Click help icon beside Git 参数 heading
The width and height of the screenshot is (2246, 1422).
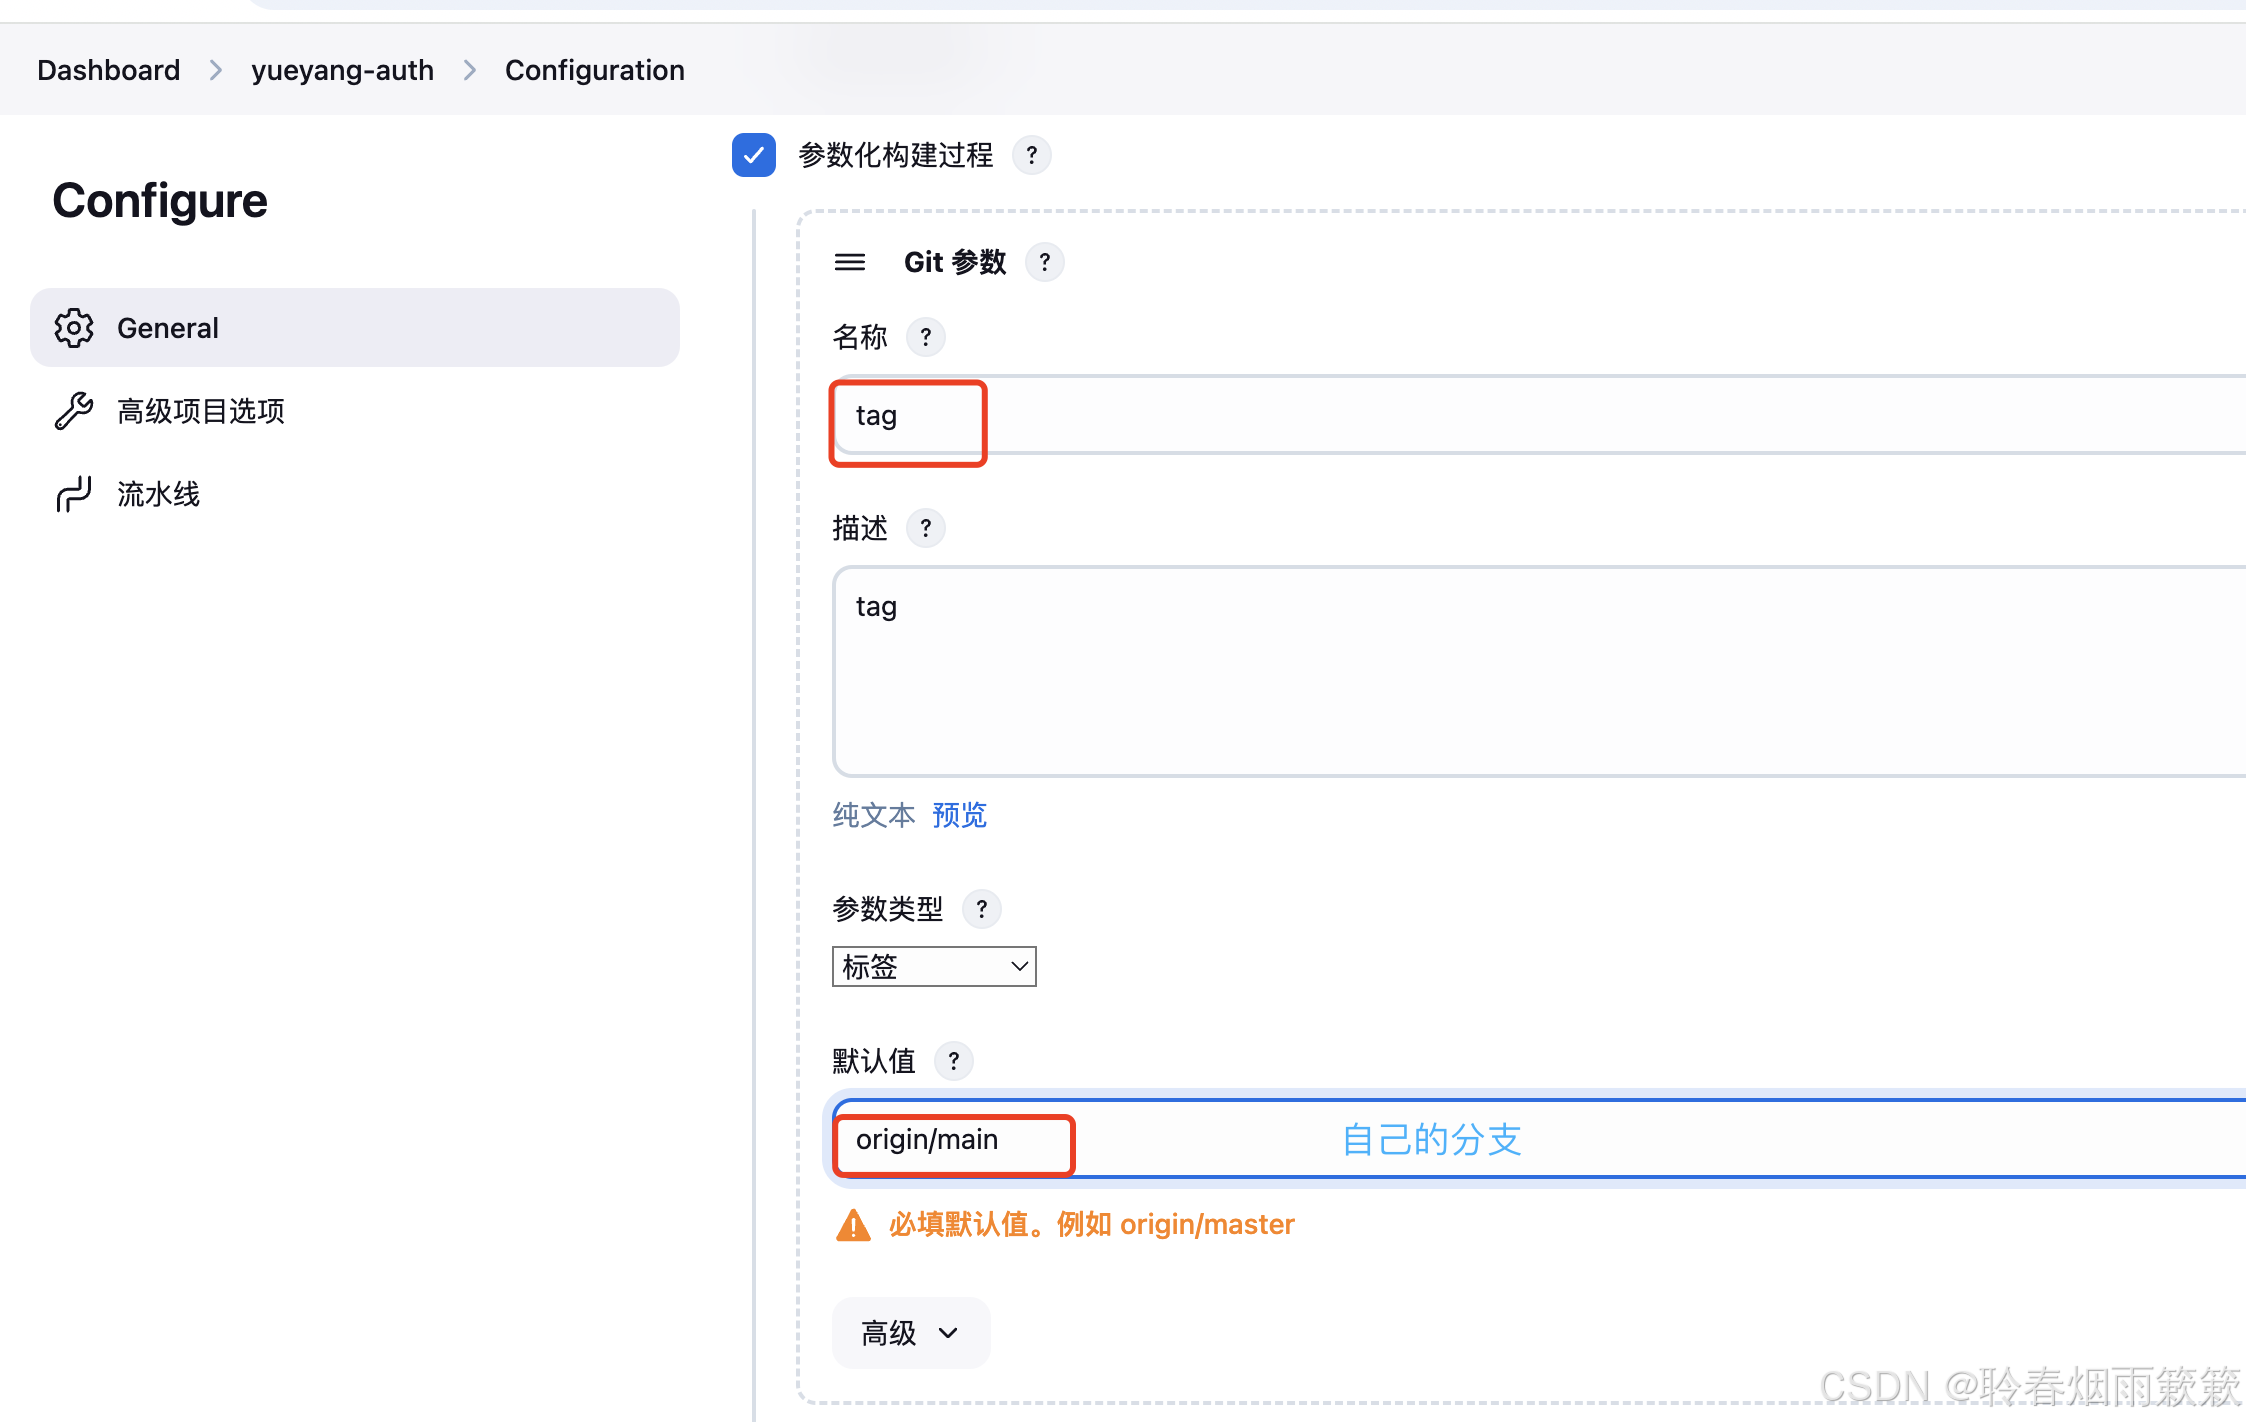[x=1044, y=262]
